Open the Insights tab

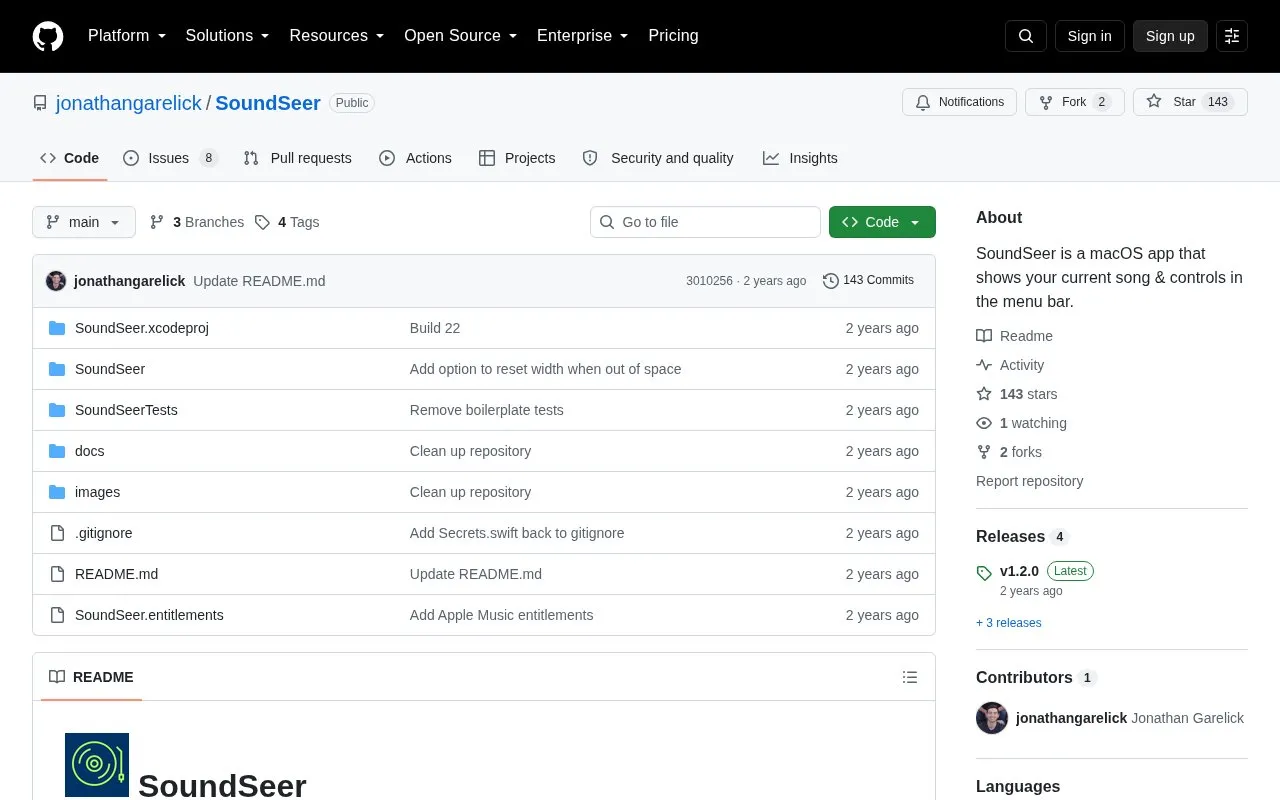pyautogui.click(x=800, y=158)
